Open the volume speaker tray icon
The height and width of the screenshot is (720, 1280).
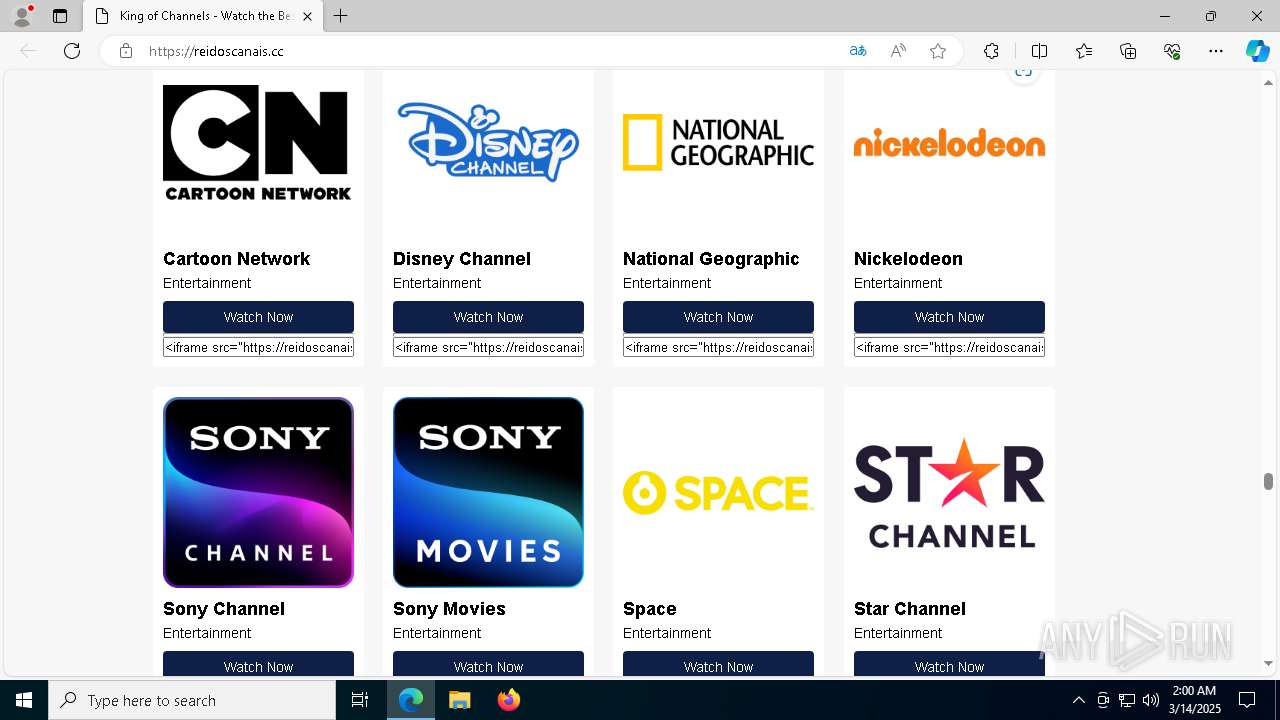[1150, 700]
